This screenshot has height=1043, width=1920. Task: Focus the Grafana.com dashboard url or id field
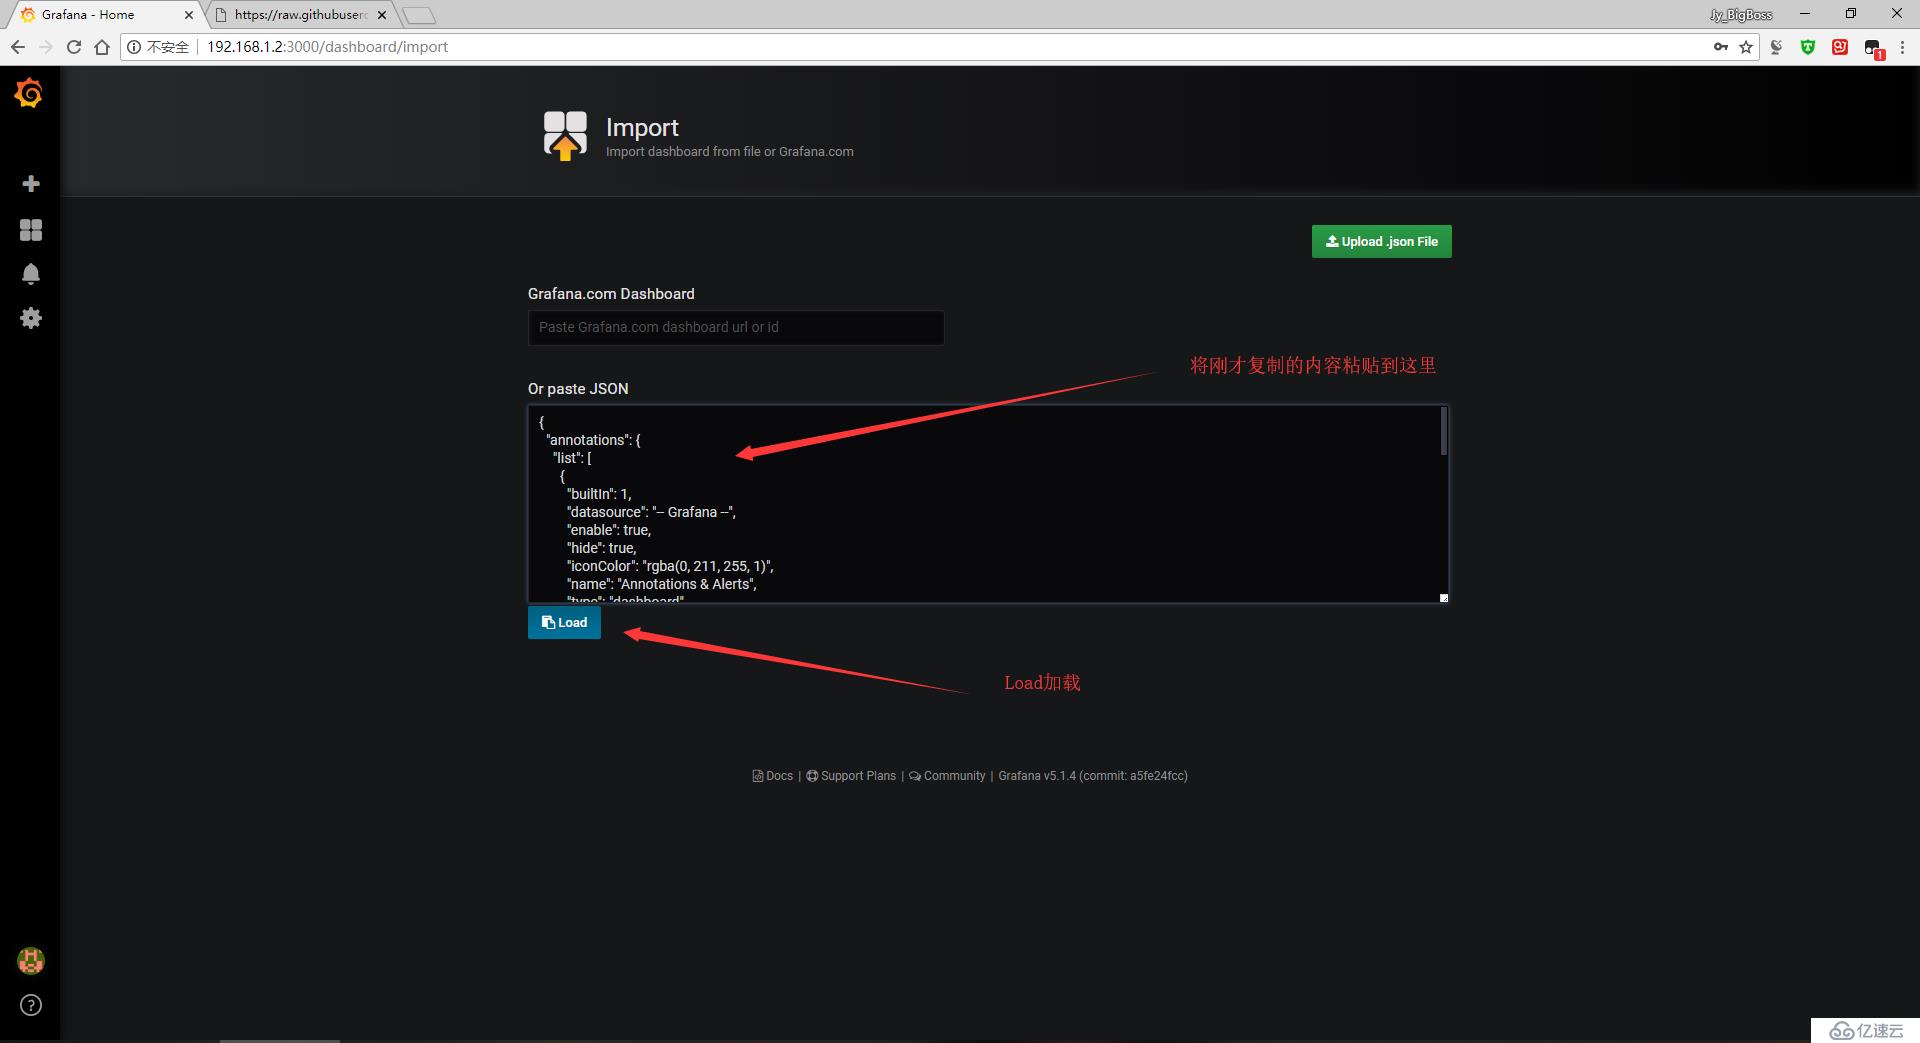coord(736,328)
